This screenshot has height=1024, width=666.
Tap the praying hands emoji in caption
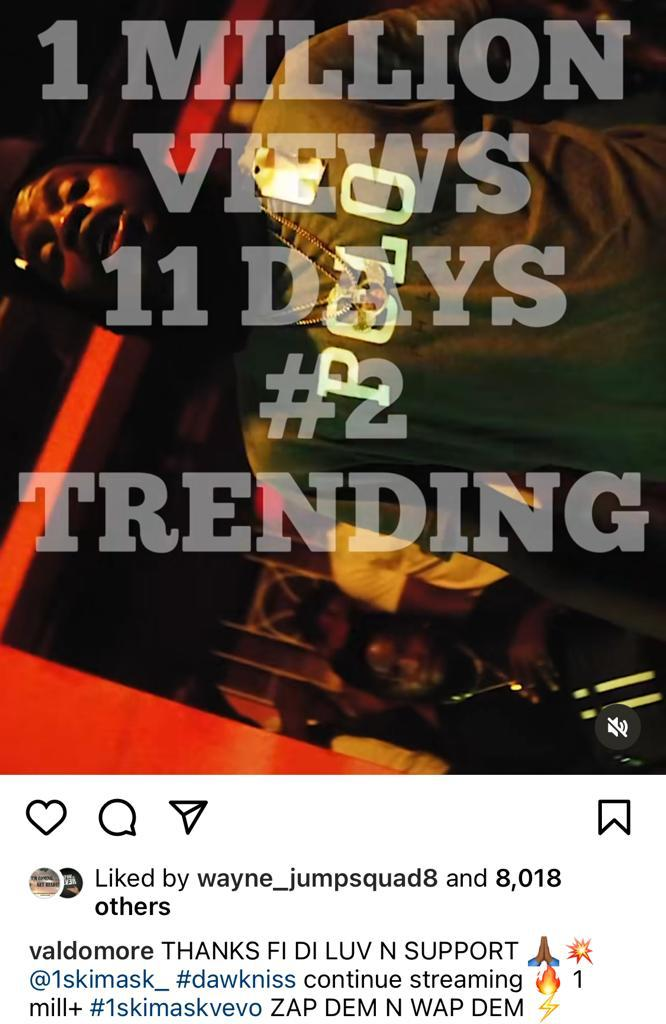pyautogui.click(x=543, y=952)
